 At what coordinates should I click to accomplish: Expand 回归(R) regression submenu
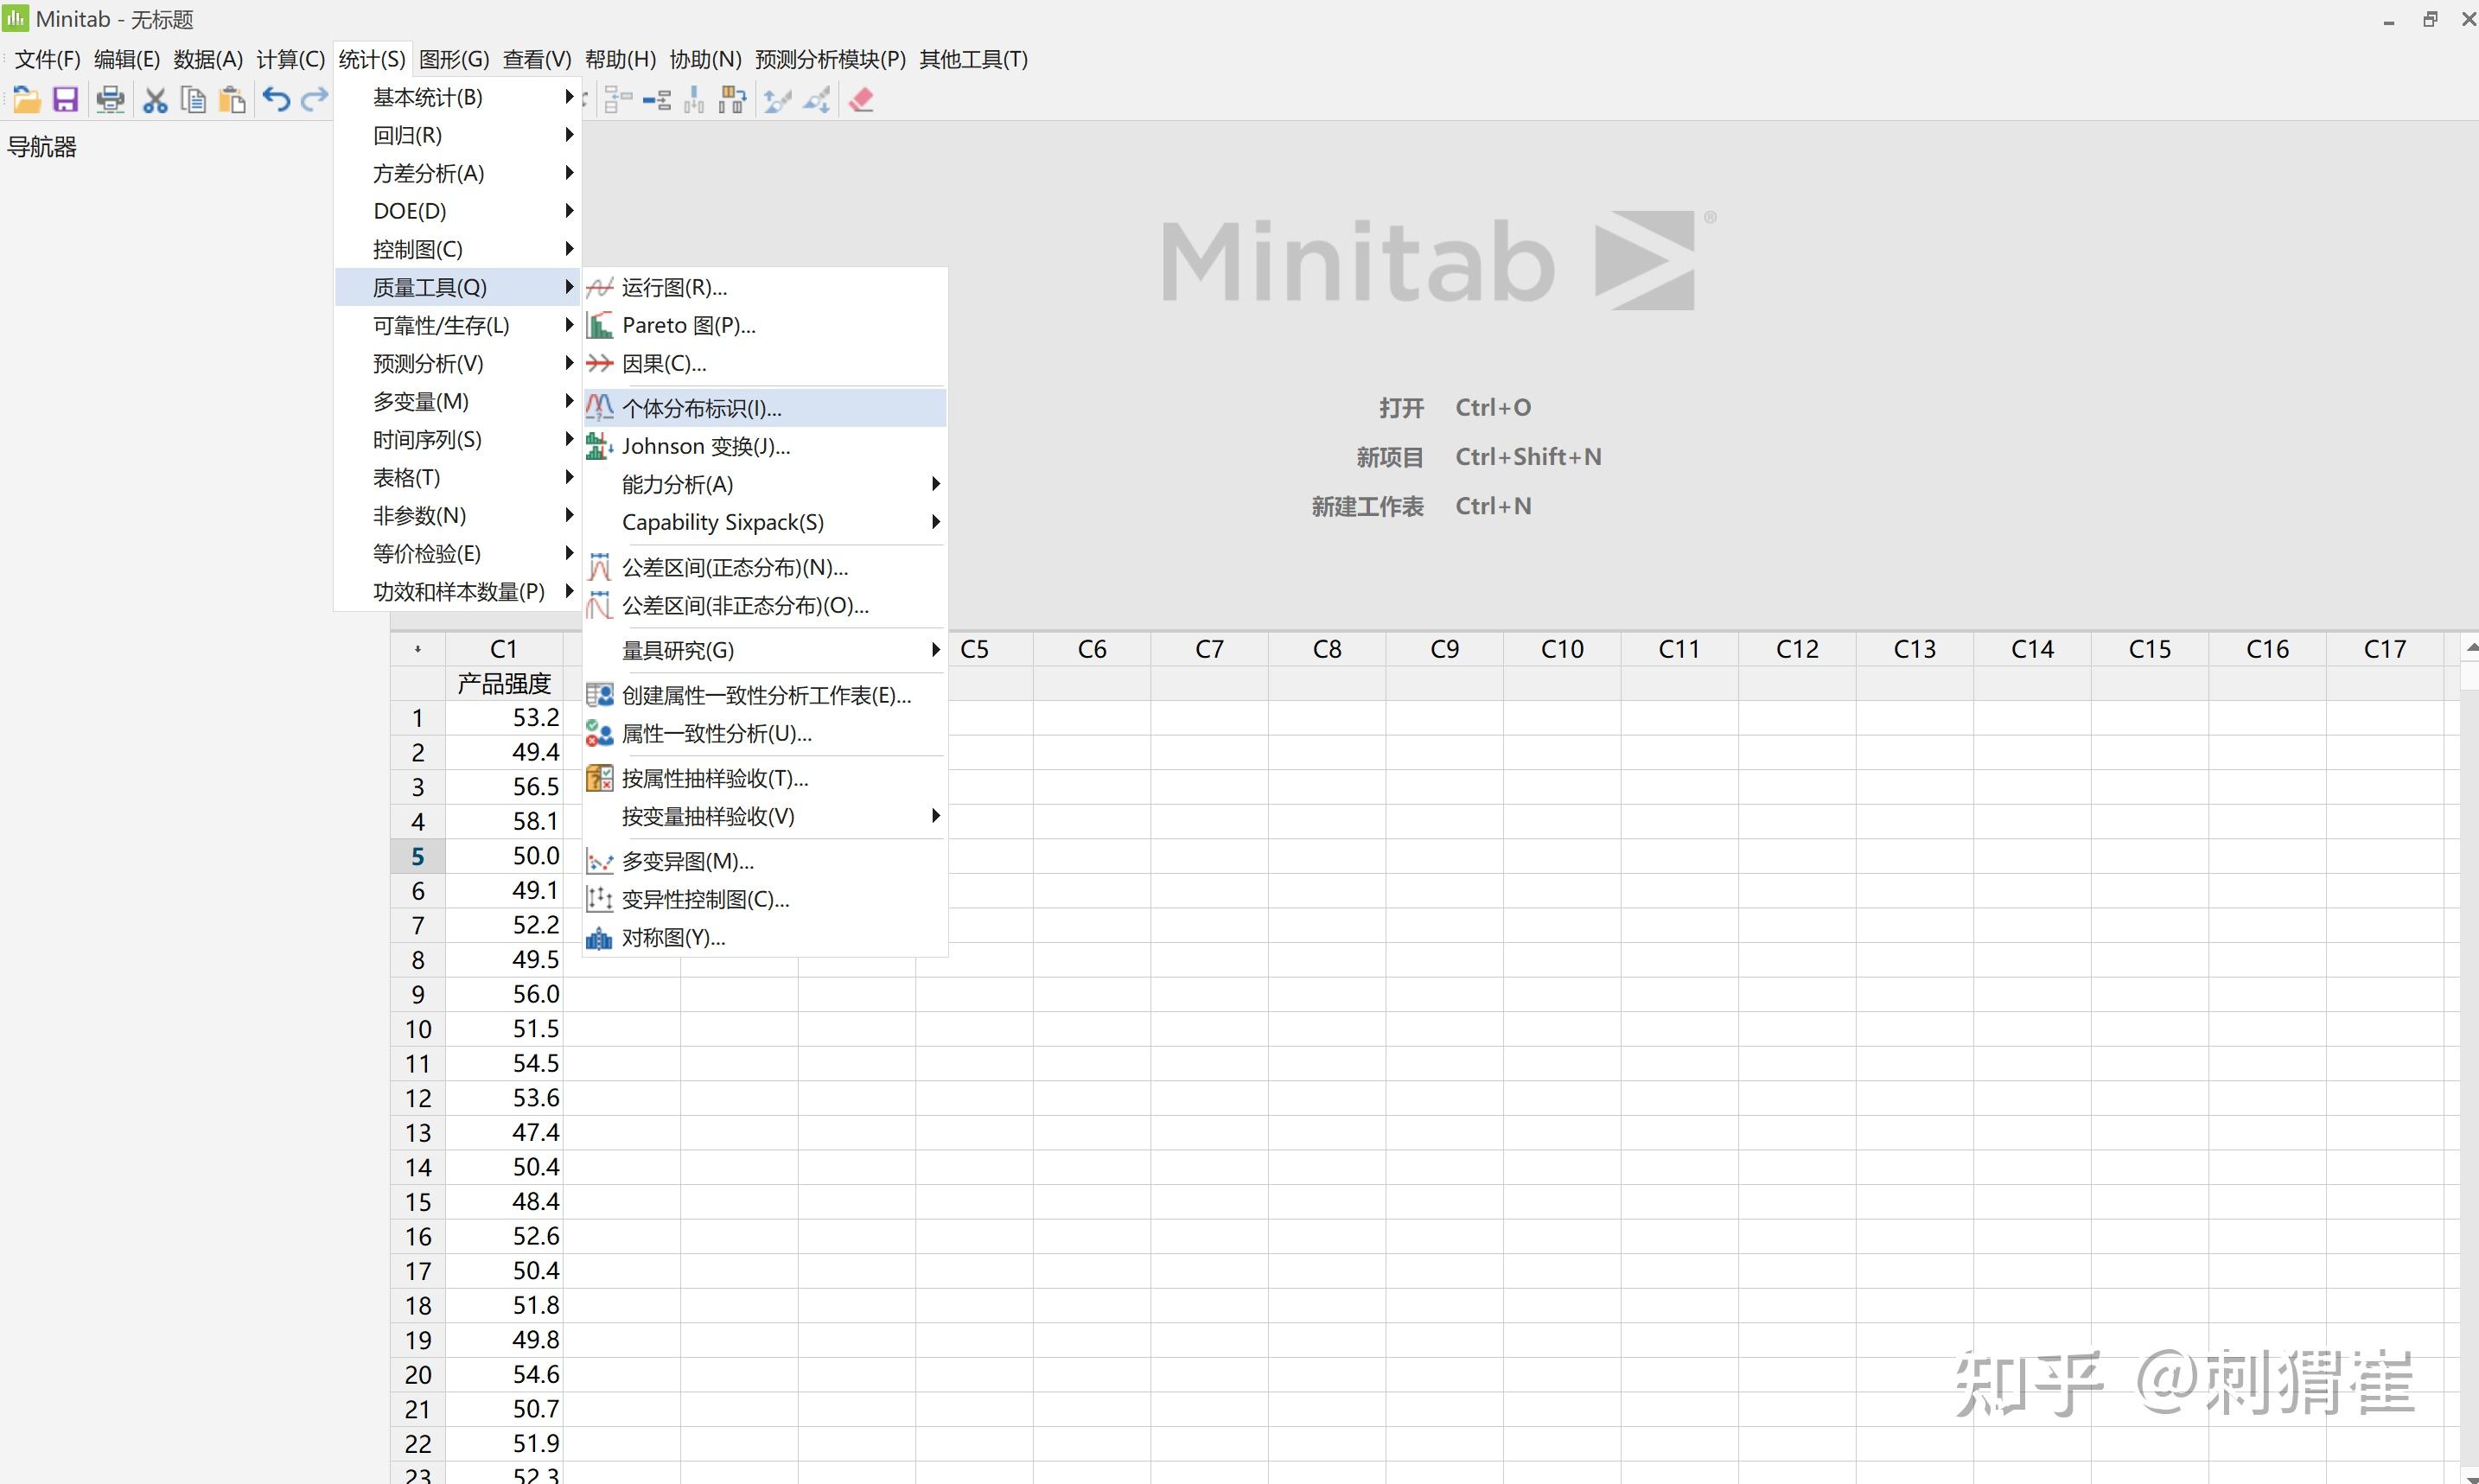pos(458,136)
